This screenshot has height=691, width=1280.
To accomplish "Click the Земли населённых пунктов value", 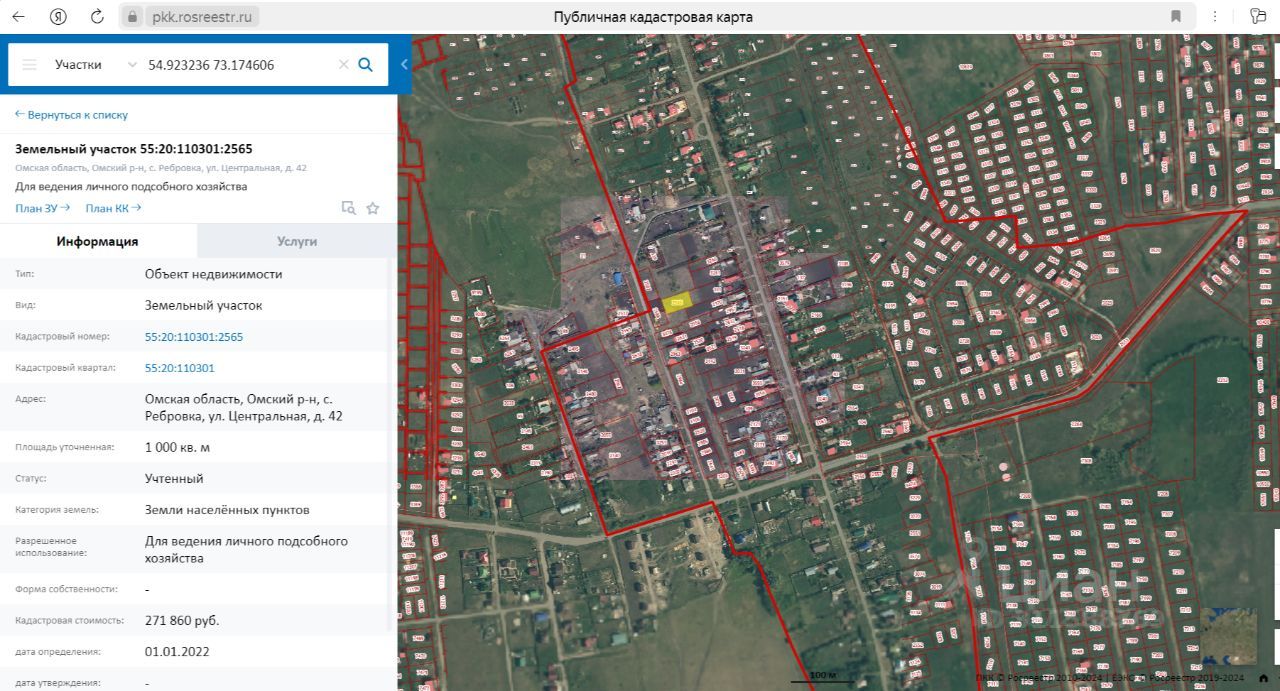I will click(x=227, y=510).
